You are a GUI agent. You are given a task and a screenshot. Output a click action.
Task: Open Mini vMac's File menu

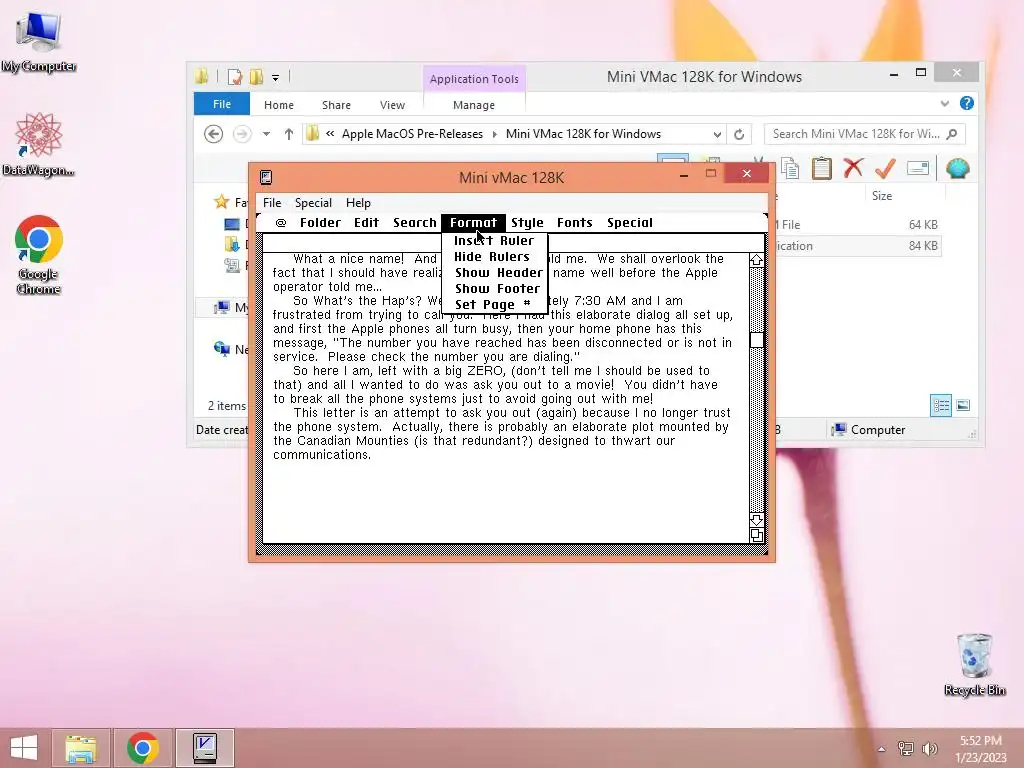click(272, 202)
